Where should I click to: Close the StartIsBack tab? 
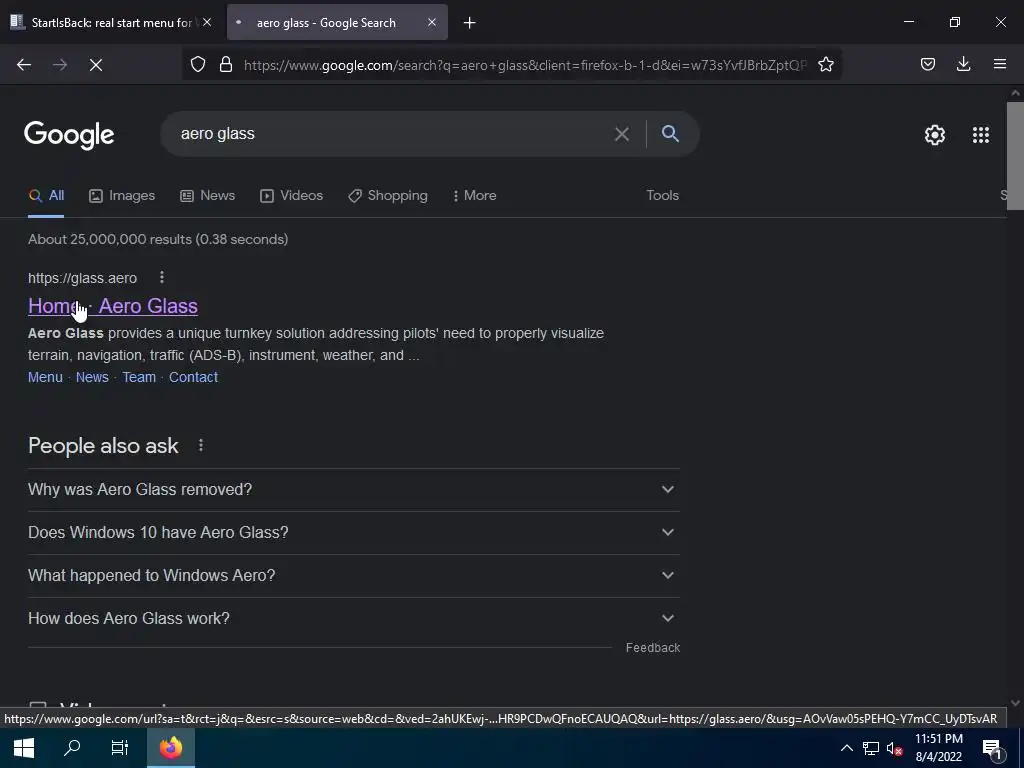click(x=207, y=22)
